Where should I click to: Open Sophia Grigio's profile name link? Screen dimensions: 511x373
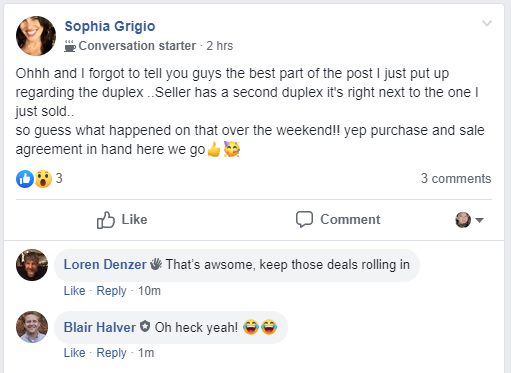(x=110, y=26)
